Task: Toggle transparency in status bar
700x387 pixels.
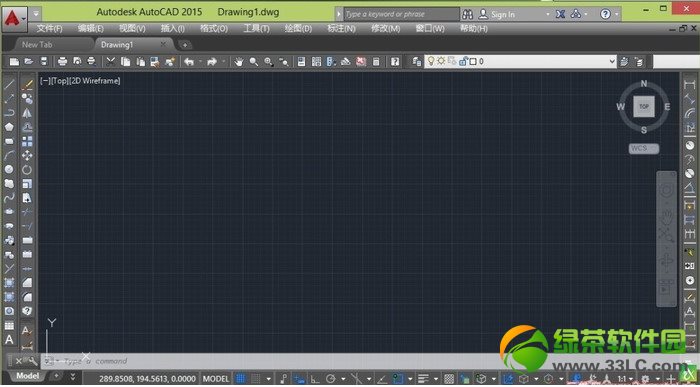Action: point(449,379)
